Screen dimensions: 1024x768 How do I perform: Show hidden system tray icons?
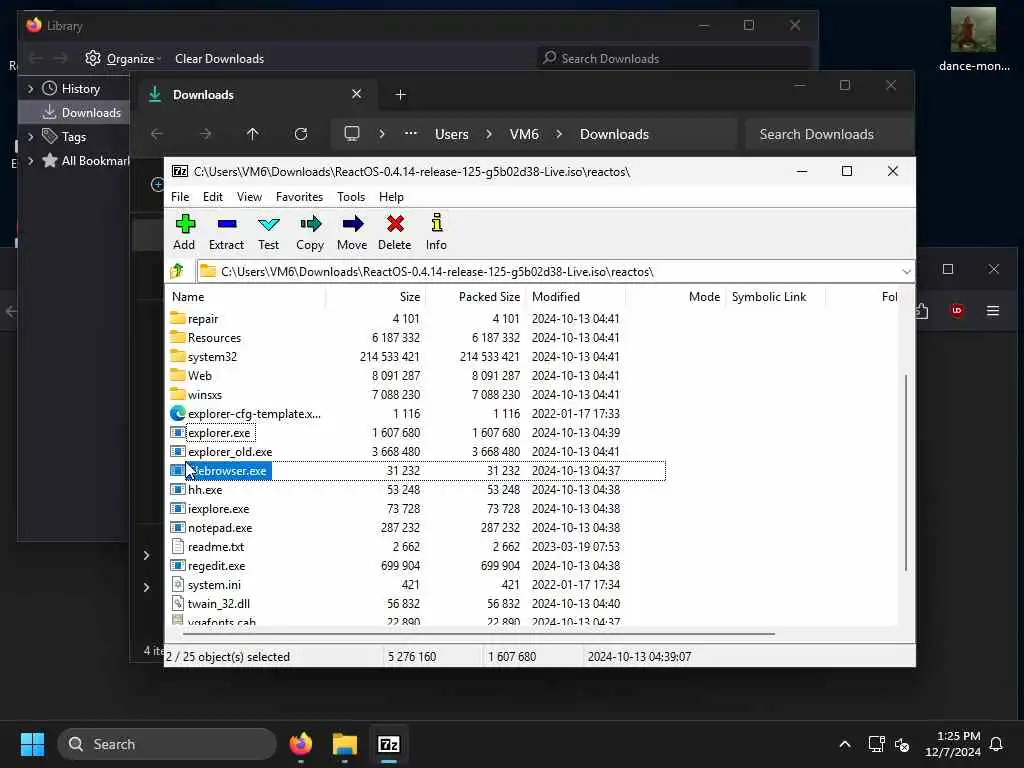(x=844, y=744)
